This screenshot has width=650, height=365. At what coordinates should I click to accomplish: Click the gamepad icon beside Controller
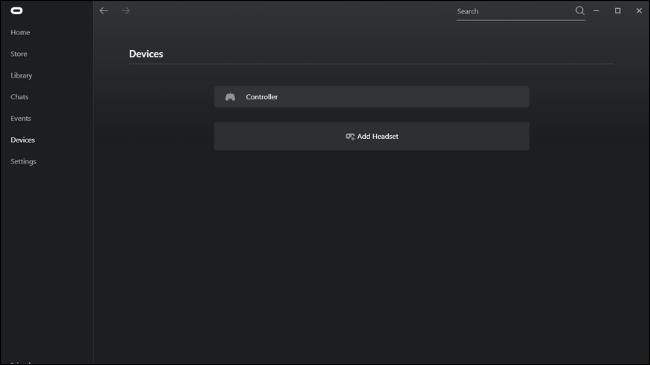pos(230,97)
